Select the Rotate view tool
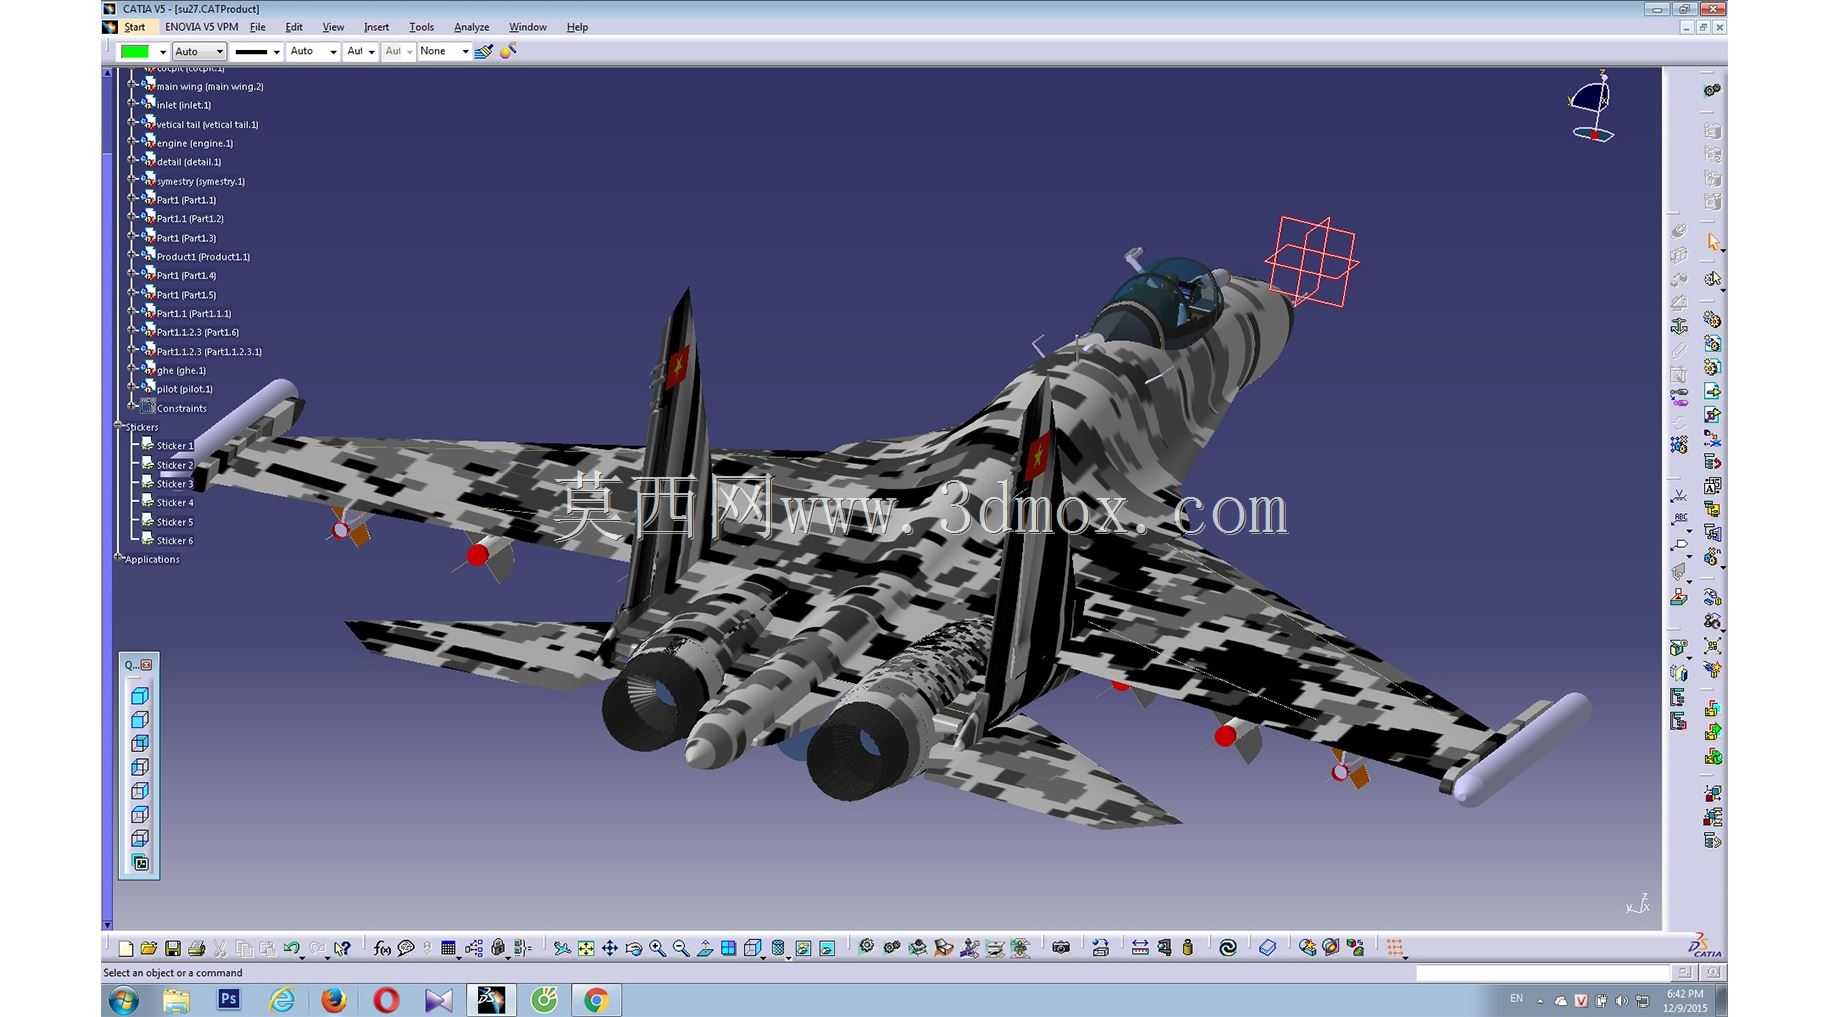 click(634, 948)
